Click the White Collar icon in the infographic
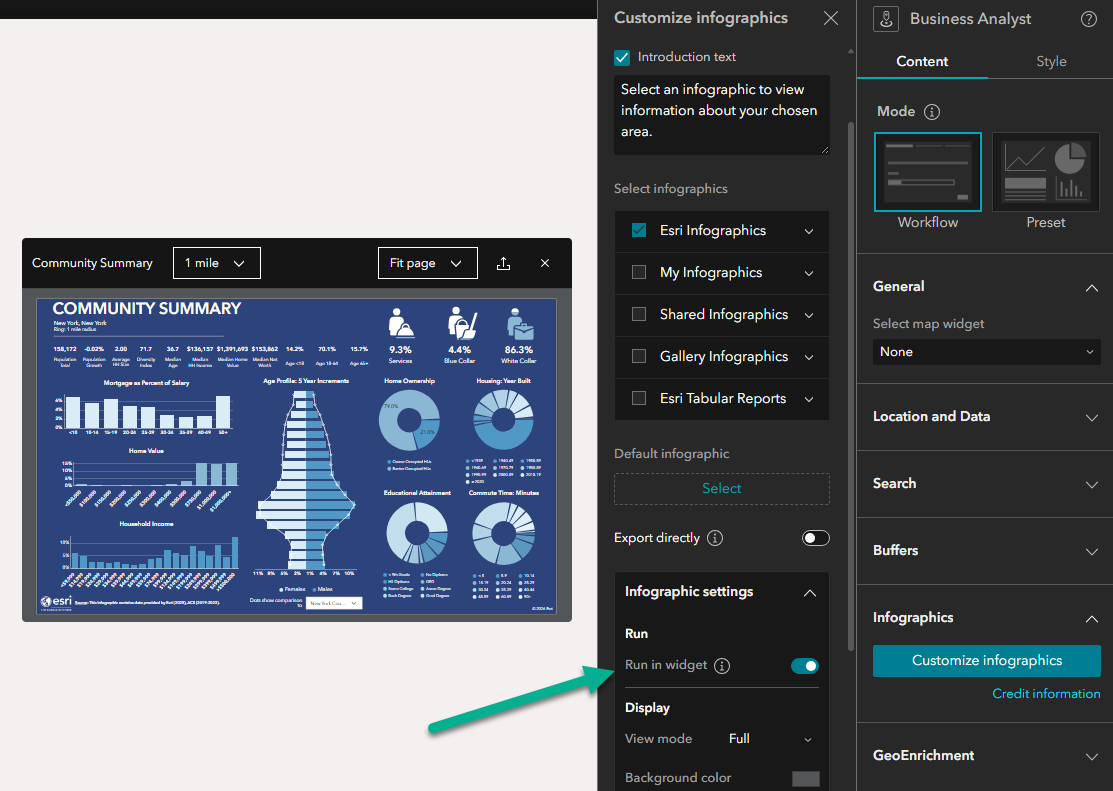Image resolution: width=1113 pixels, height=791 pixels. (x=520, y=324)
